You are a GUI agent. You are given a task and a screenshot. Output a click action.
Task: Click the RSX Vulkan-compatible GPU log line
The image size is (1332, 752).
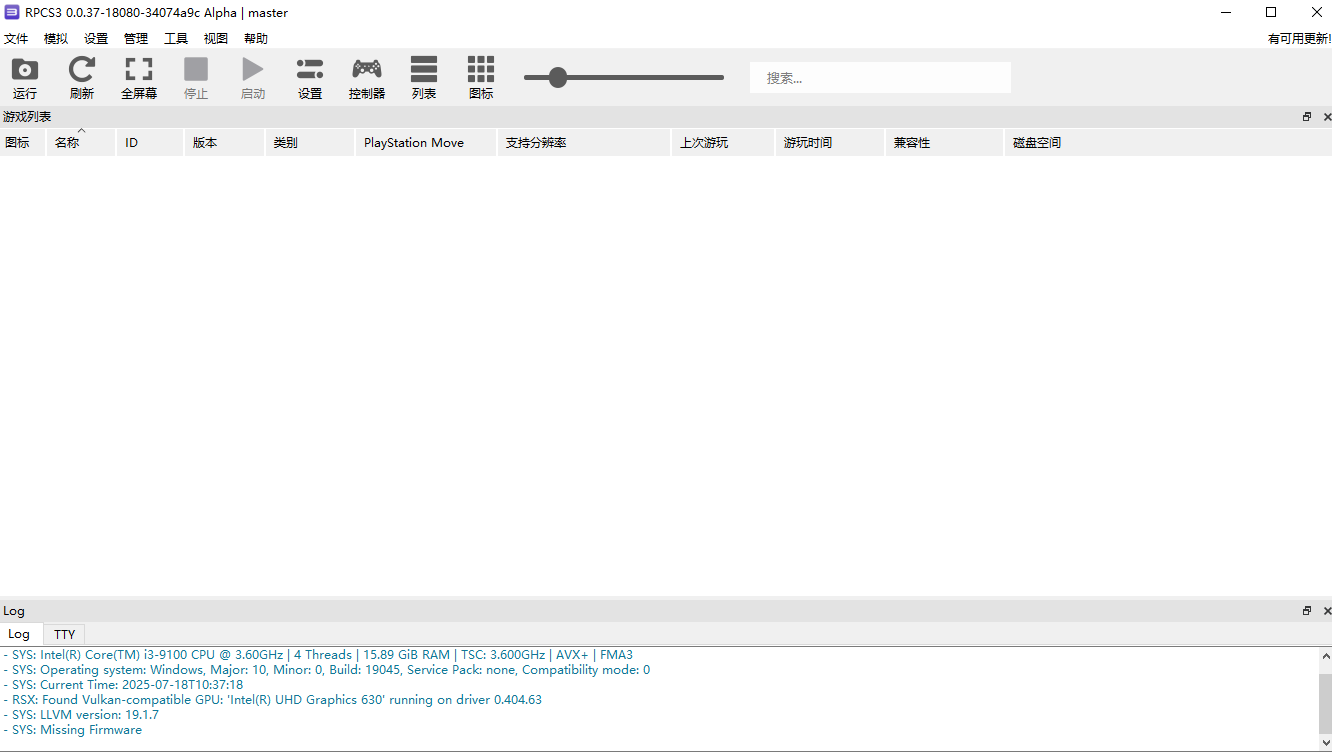[x=273, y=700]
